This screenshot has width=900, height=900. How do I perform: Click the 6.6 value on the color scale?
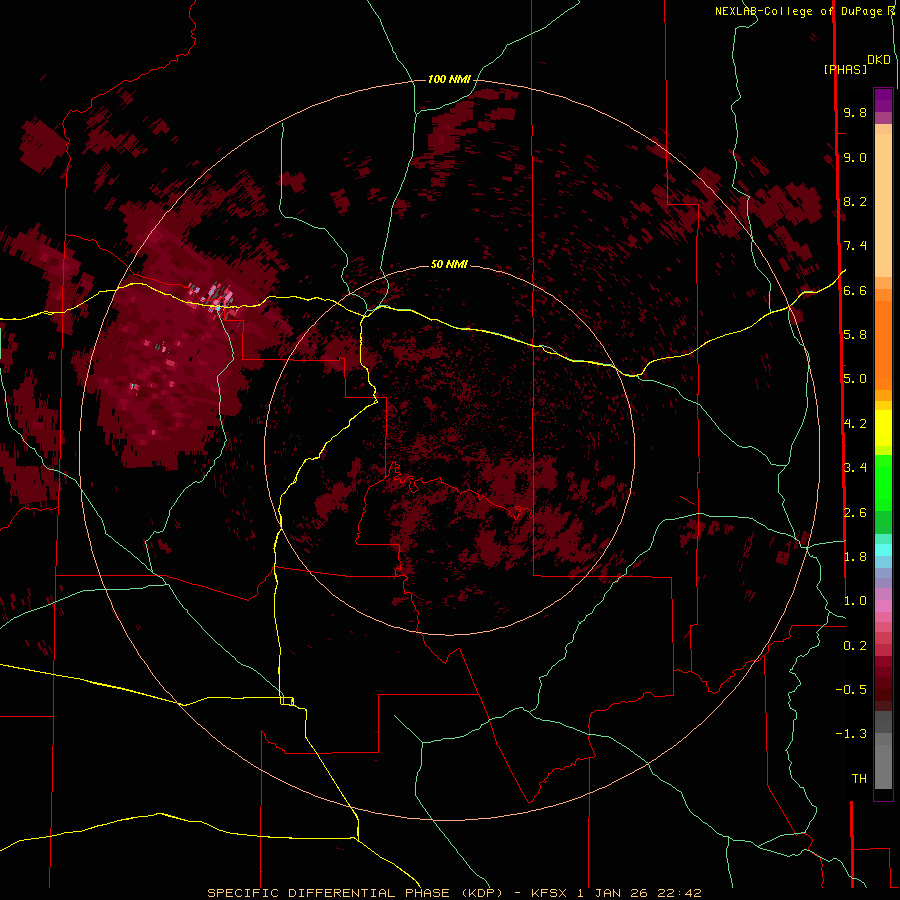coord(855,290)
